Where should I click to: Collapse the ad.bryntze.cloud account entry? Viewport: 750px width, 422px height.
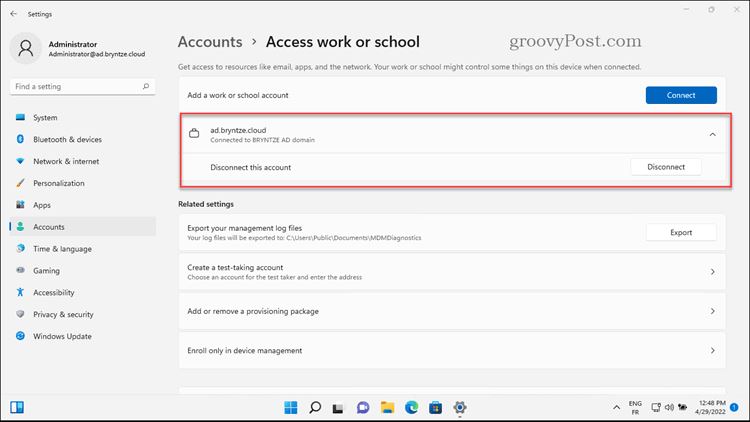pos(712,134)
